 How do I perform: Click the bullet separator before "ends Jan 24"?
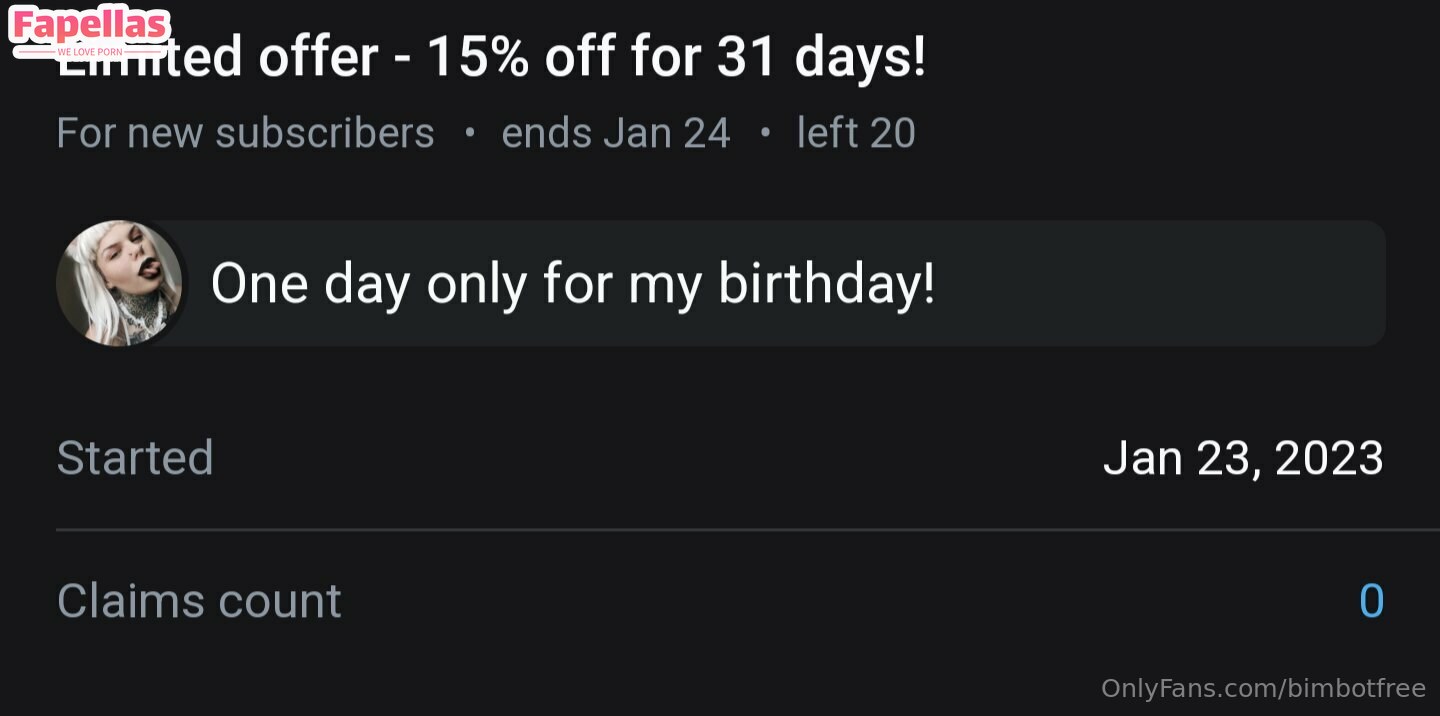tap(469, 133)
